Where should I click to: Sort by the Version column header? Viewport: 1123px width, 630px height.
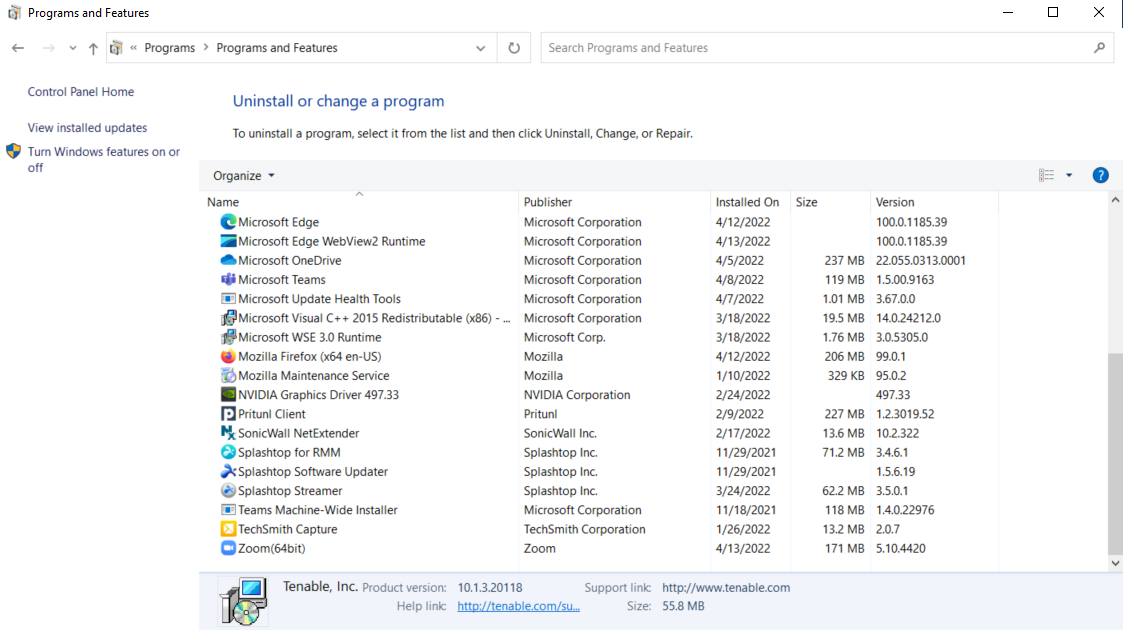(x=895, y=202)
